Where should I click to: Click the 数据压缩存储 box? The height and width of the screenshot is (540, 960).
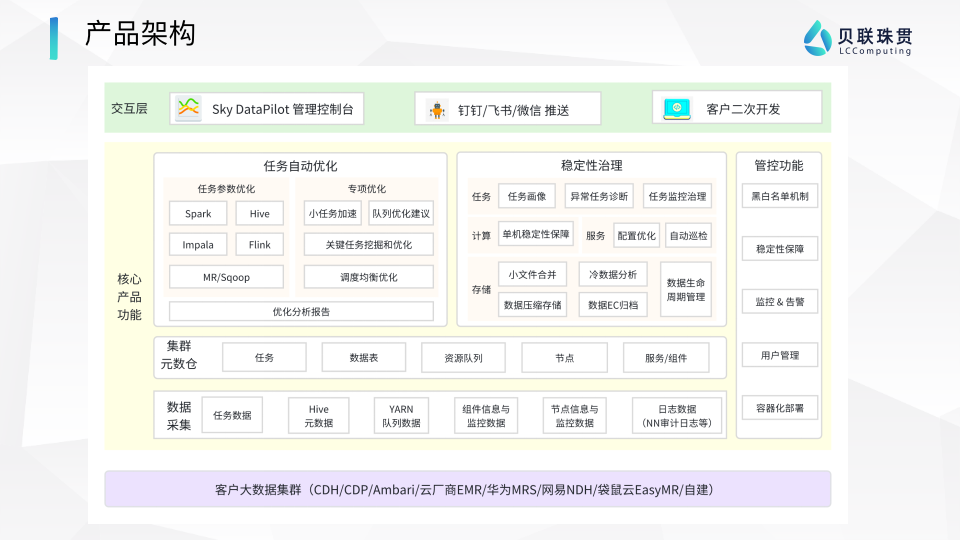pyautogui.click(x=532, y=305)
